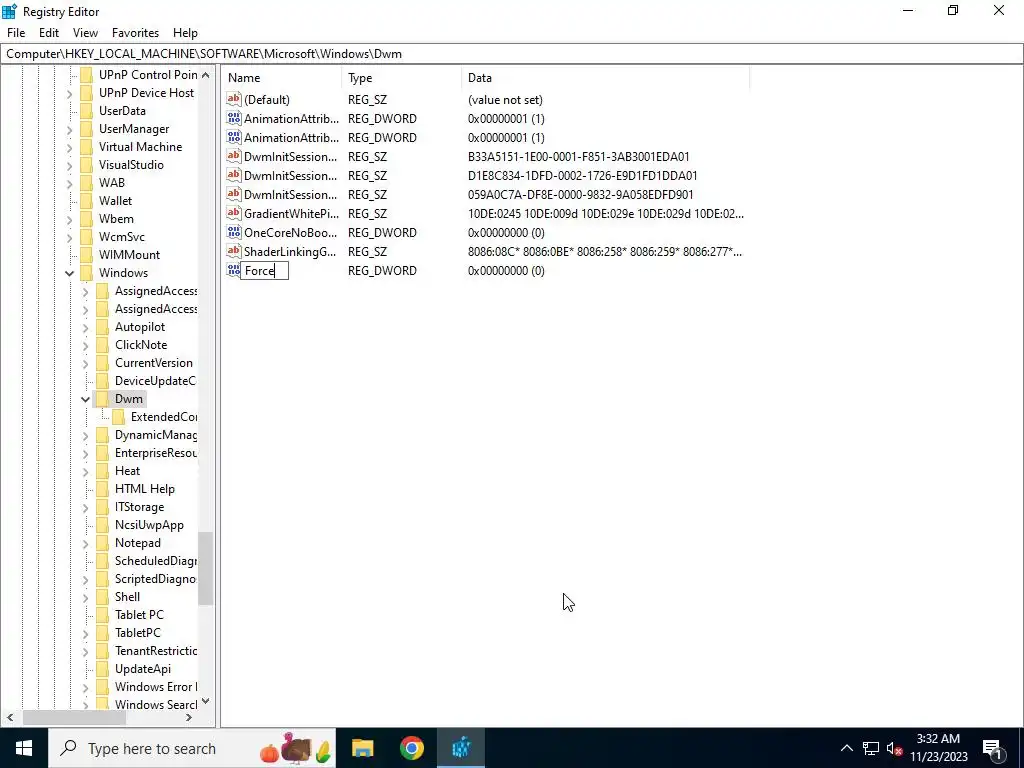This screenshot has height=768, width=1024.
Task: Click the (value not set) data cell
Action: 505,100
